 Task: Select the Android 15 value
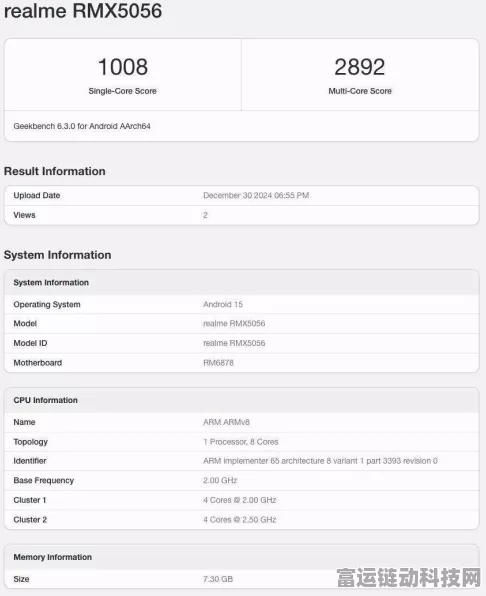point(223,304)
